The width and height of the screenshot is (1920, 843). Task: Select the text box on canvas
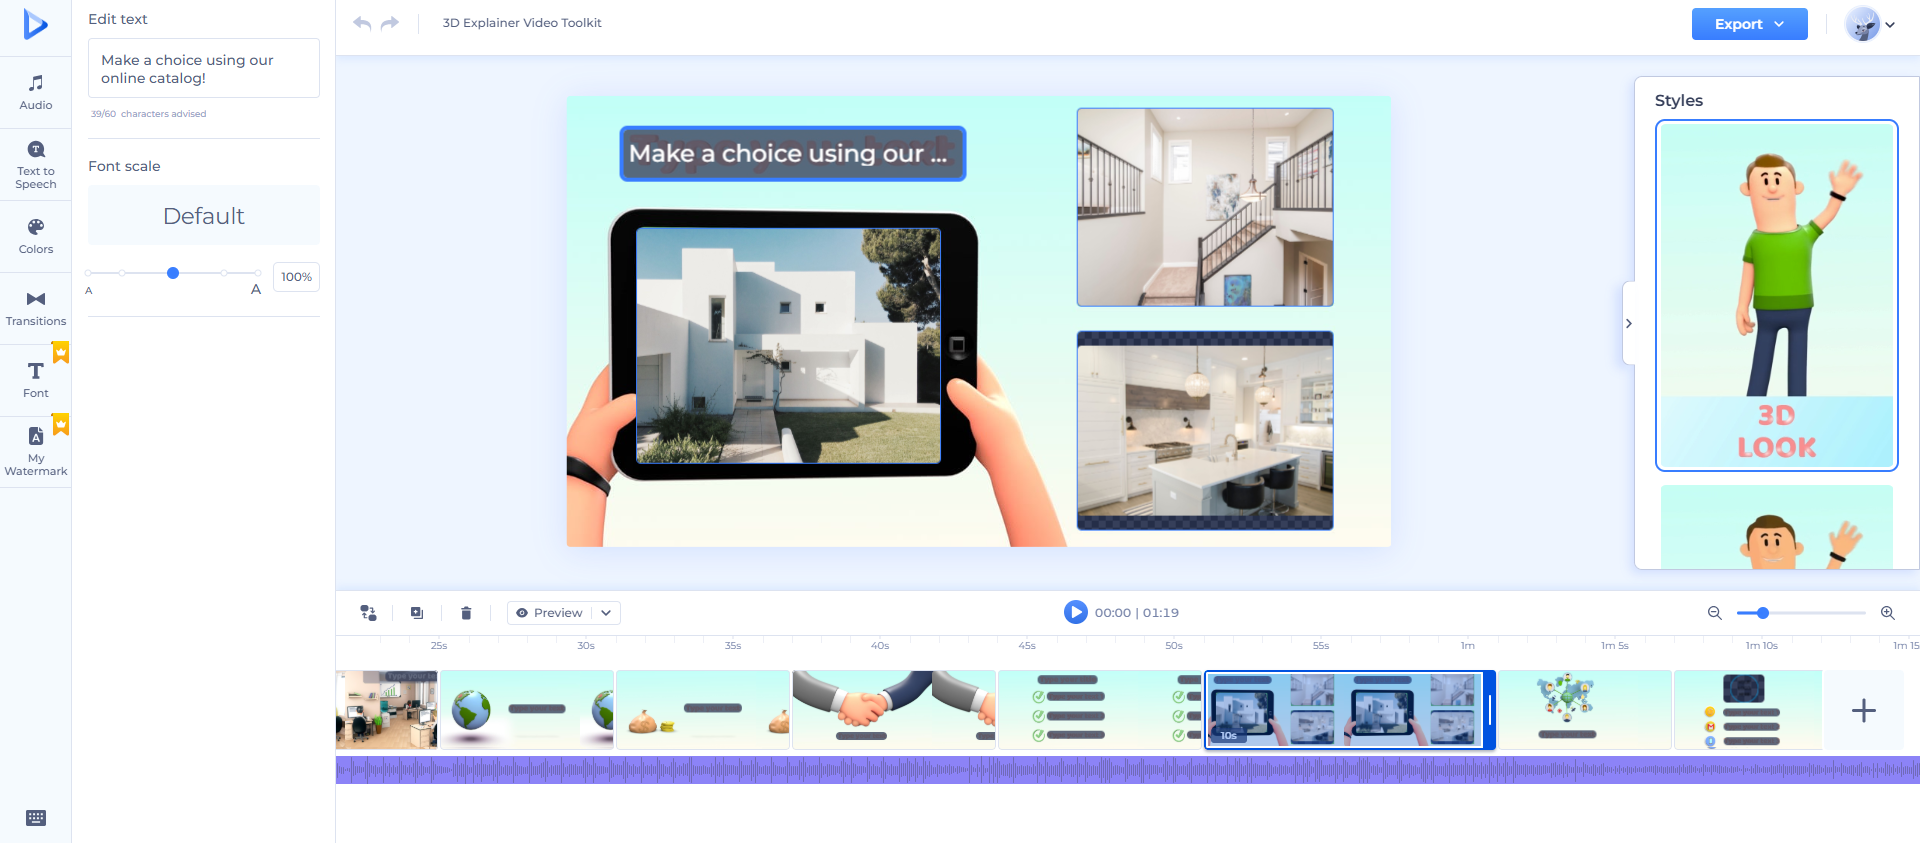point(793,154)
